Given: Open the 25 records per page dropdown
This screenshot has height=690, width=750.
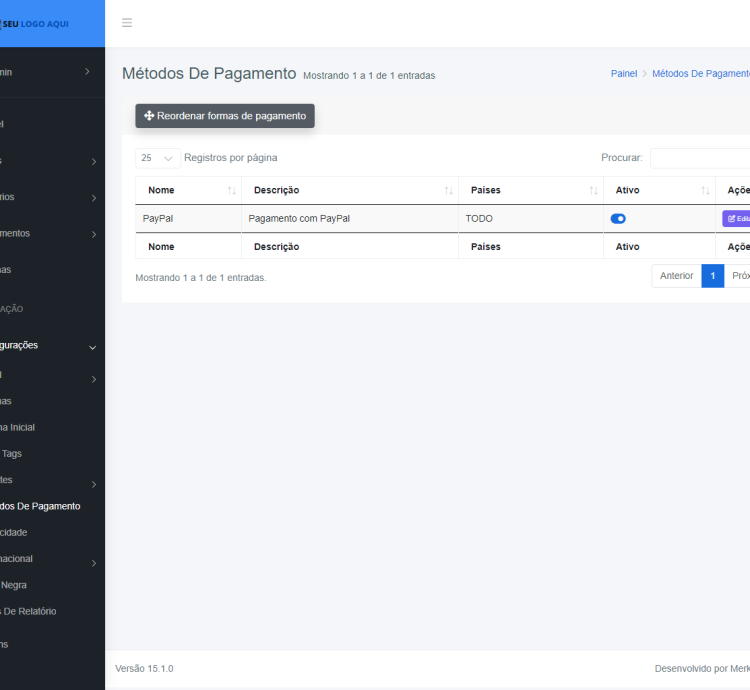Looking at the screenshot, I should pyautogui.click(x=158, y=158).
